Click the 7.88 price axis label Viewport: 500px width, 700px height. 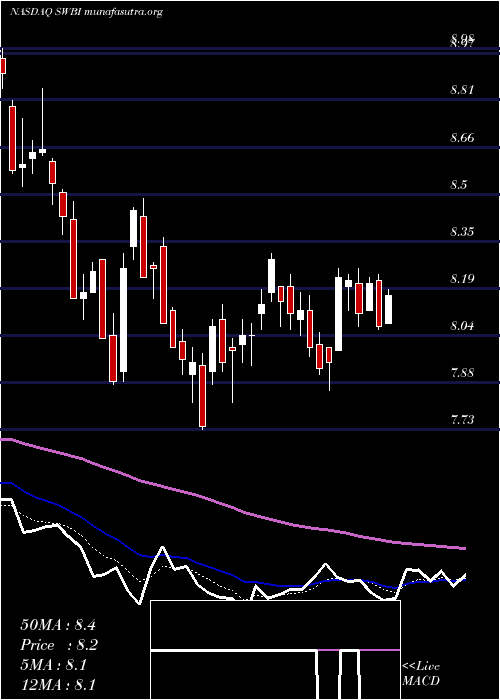pos(462,373)
